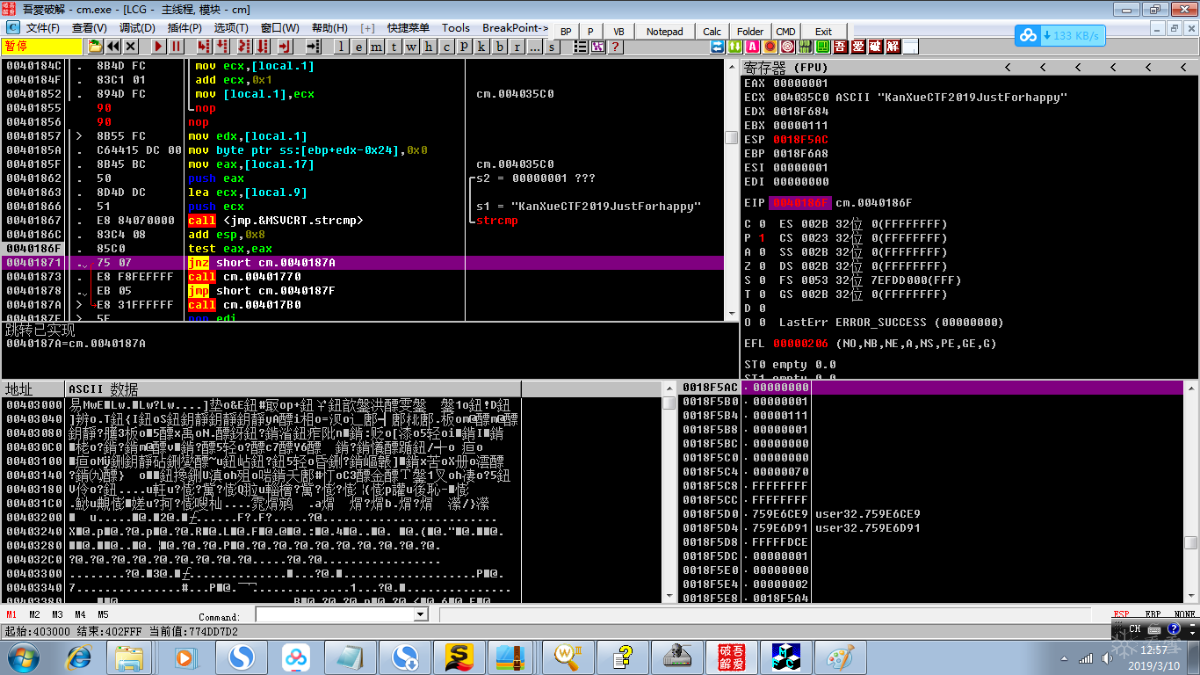Click the Step over toolbar icon
This screenshot has height=675, width=1200.
tap(221, 46)
